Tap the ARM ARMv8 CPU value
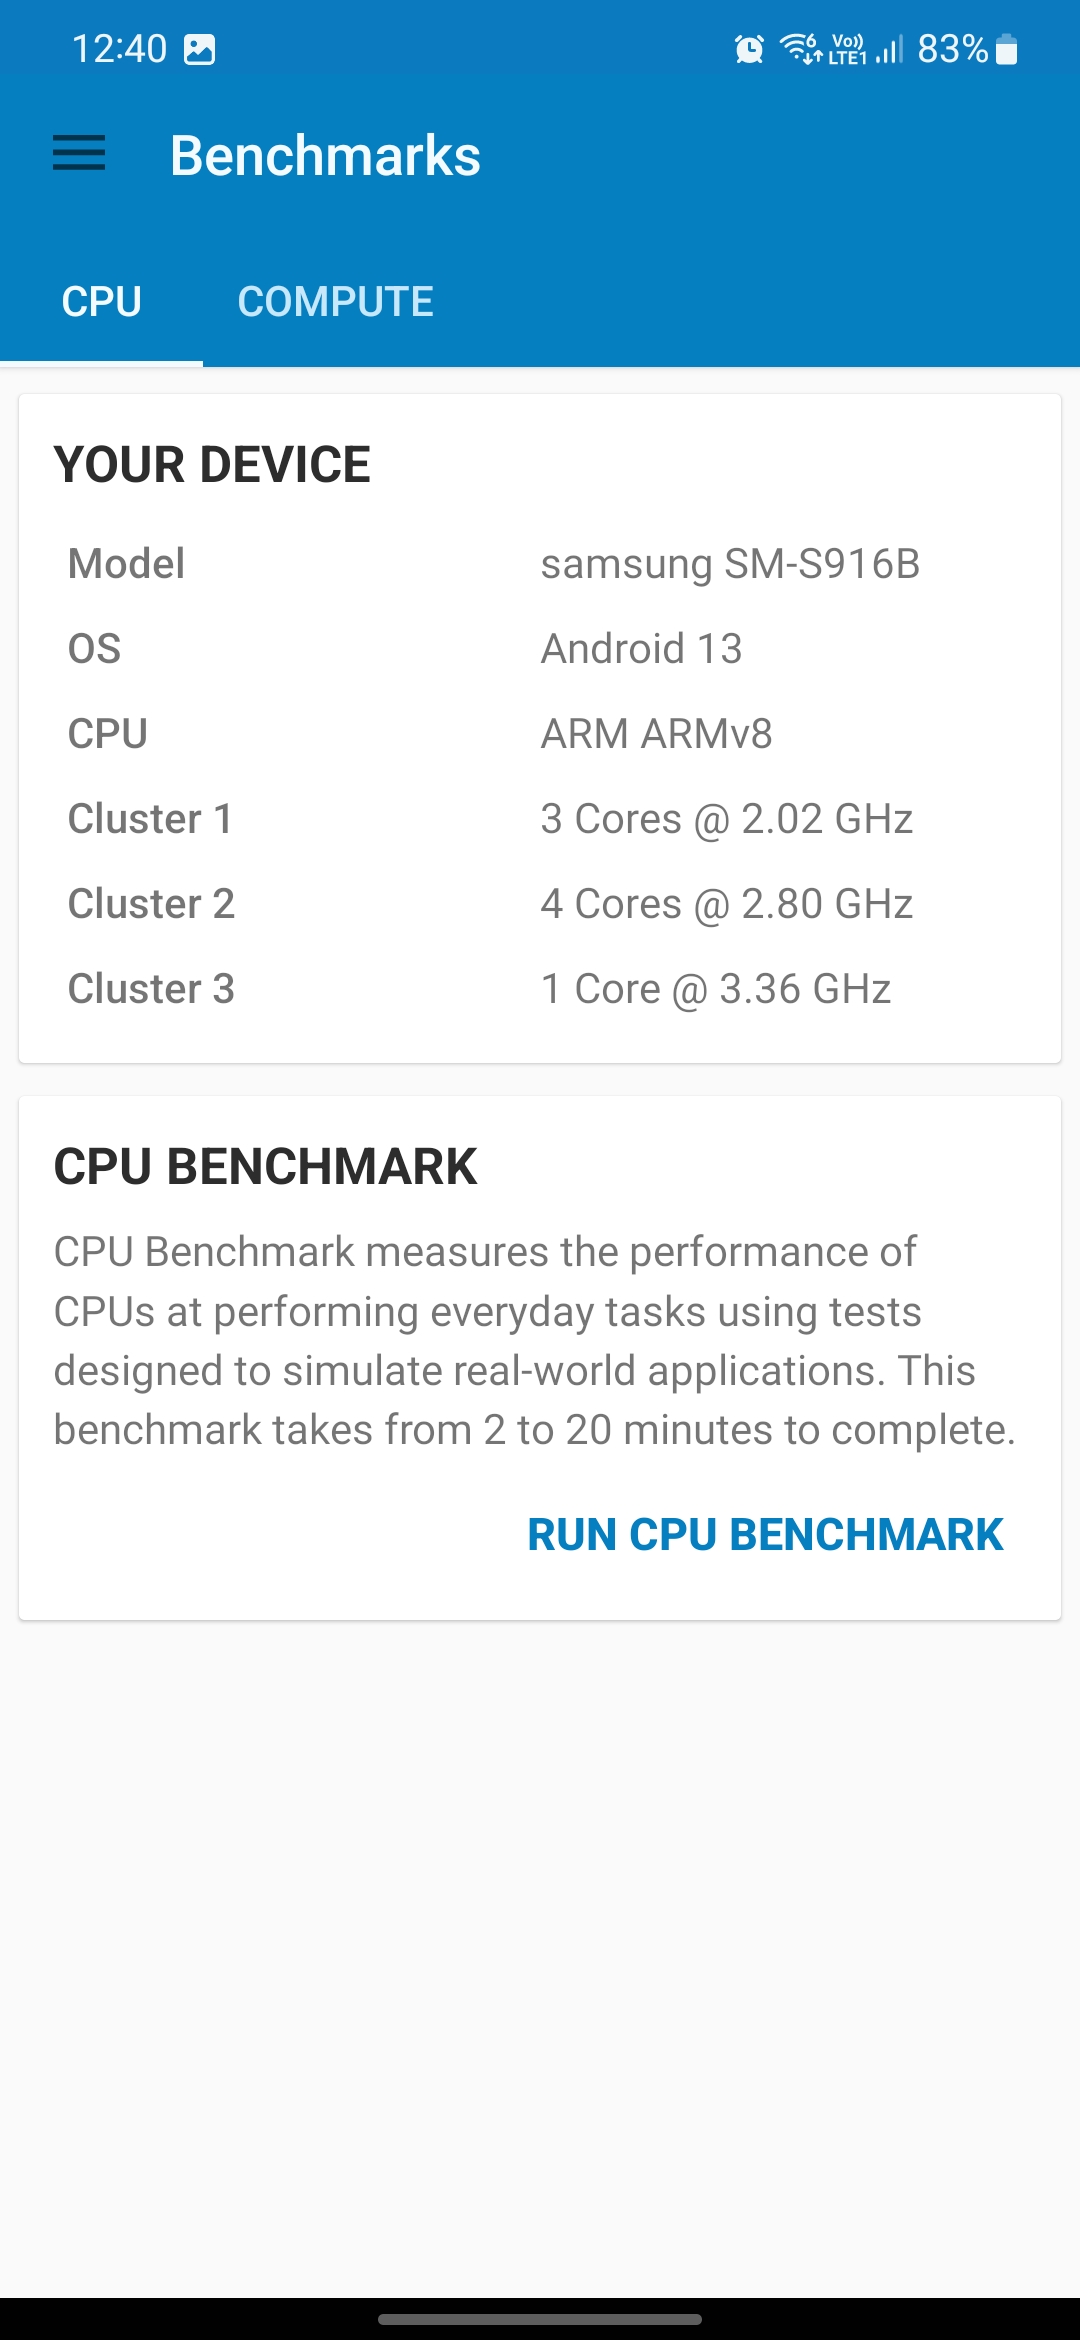The image size is (1080, 2340). 656,734
